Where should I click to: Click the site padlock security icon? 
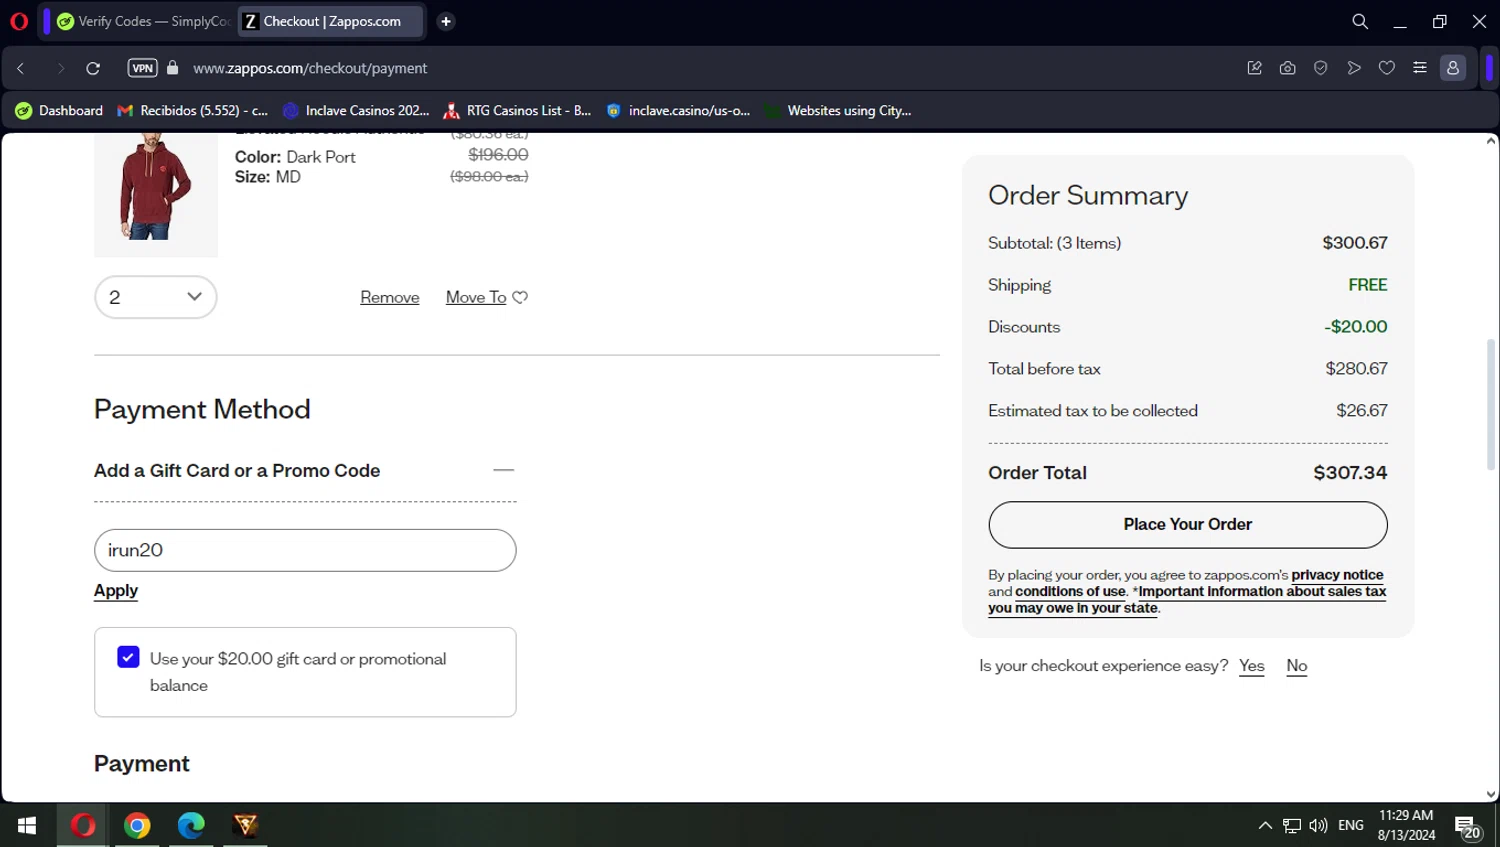click(x=173, y=68)
